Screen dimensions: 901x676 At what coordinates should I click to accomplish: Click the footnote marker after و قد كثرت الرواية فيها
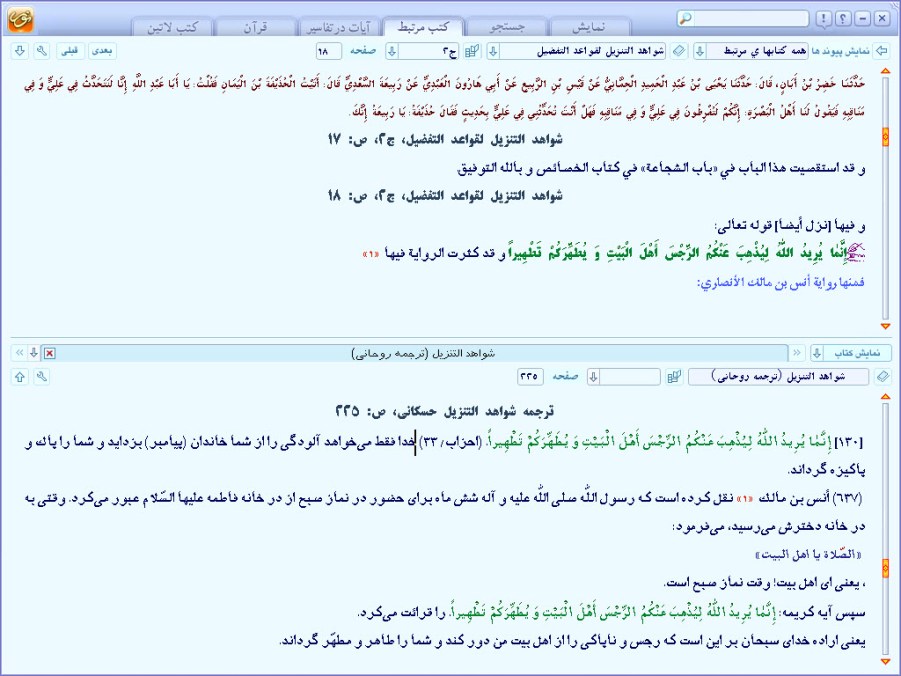tap(371, 254)
